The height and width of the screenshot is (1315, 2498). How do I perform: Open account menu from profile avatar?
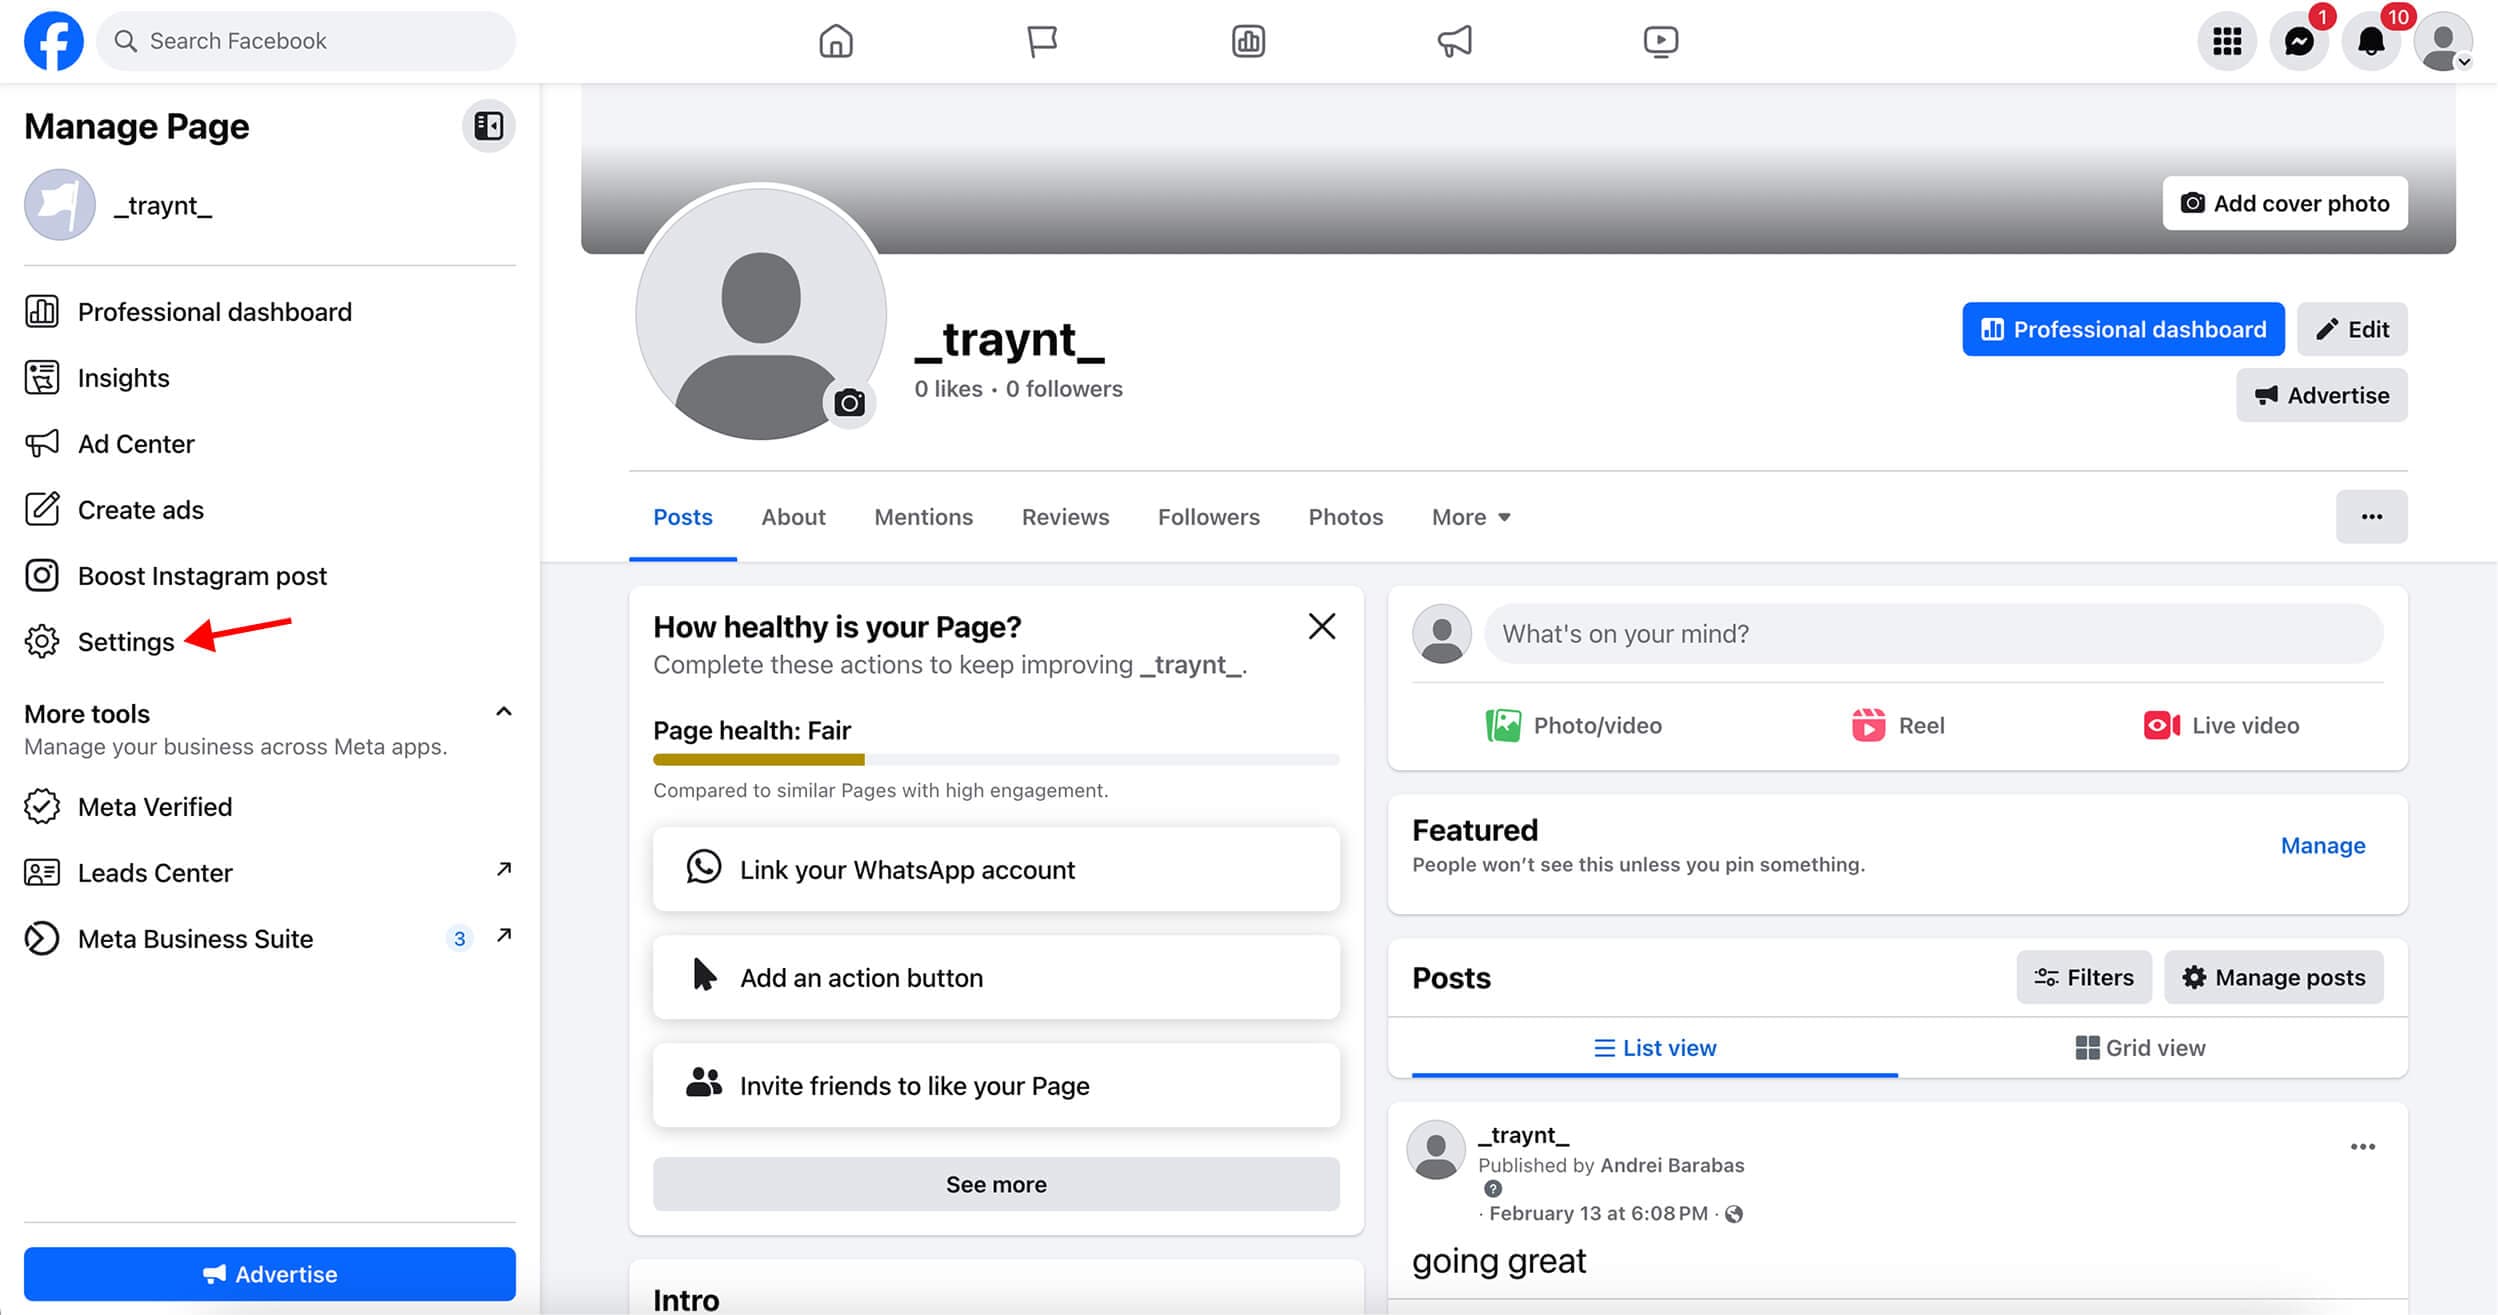(x=2442, y=41)
